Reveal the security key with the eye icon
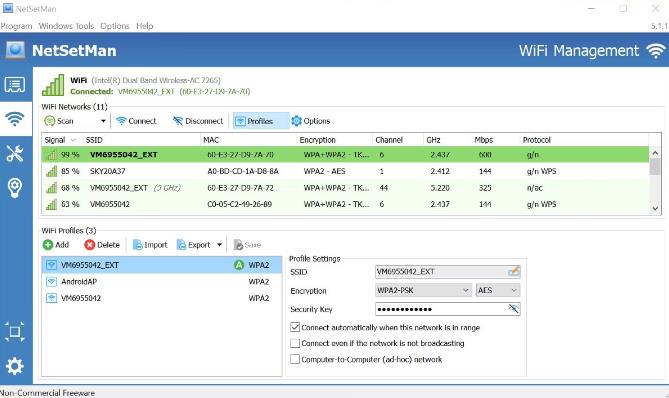 pyautogui.click(x=514, y=309)
